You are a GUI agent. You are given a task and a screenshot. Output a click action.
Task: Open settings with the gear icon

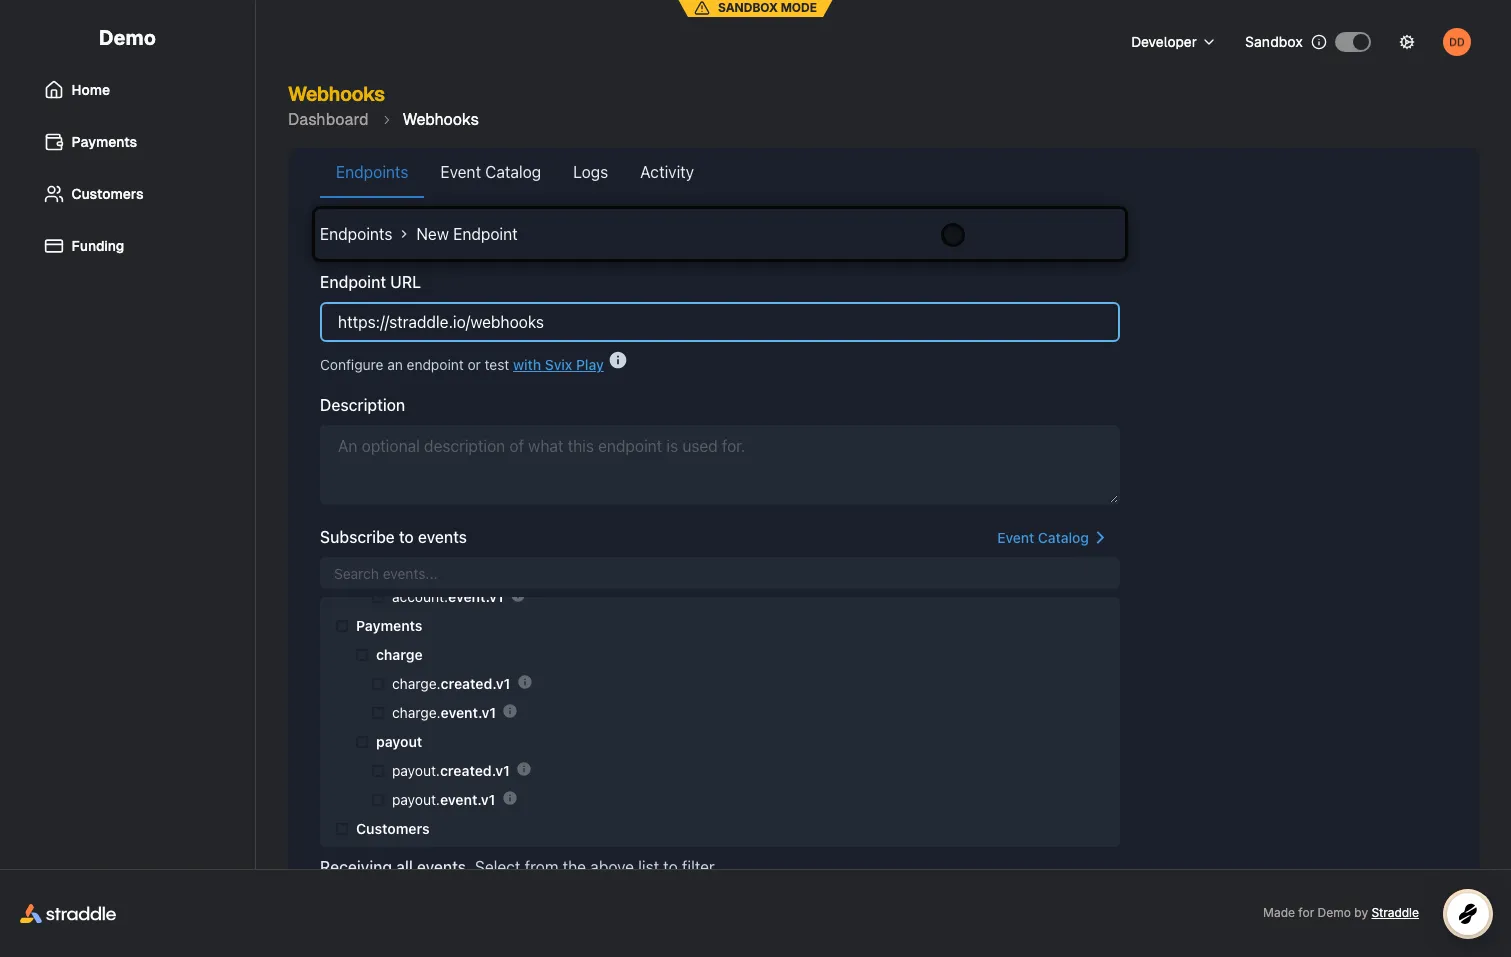(x=1407, y=42)
